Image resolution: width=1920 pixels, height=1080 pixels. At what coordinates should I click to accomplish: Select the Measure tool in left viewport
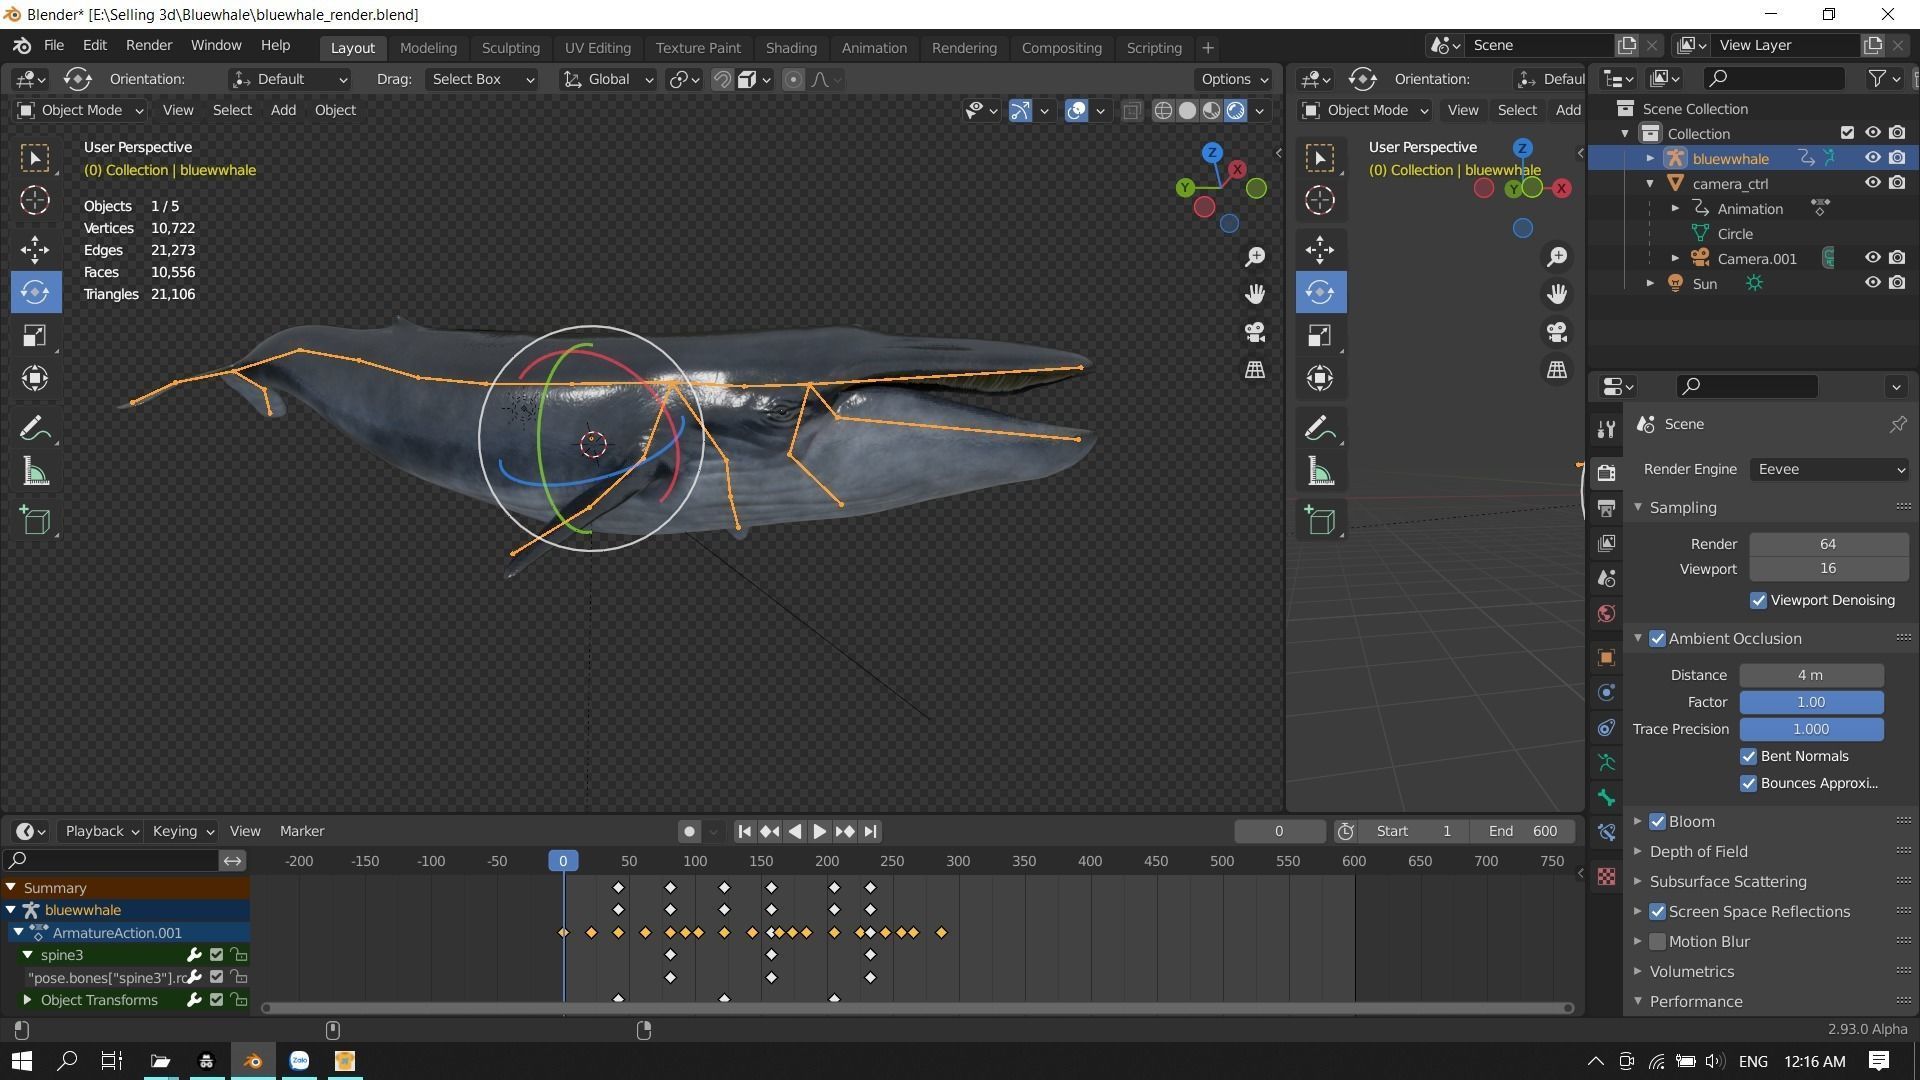[35, 472]
